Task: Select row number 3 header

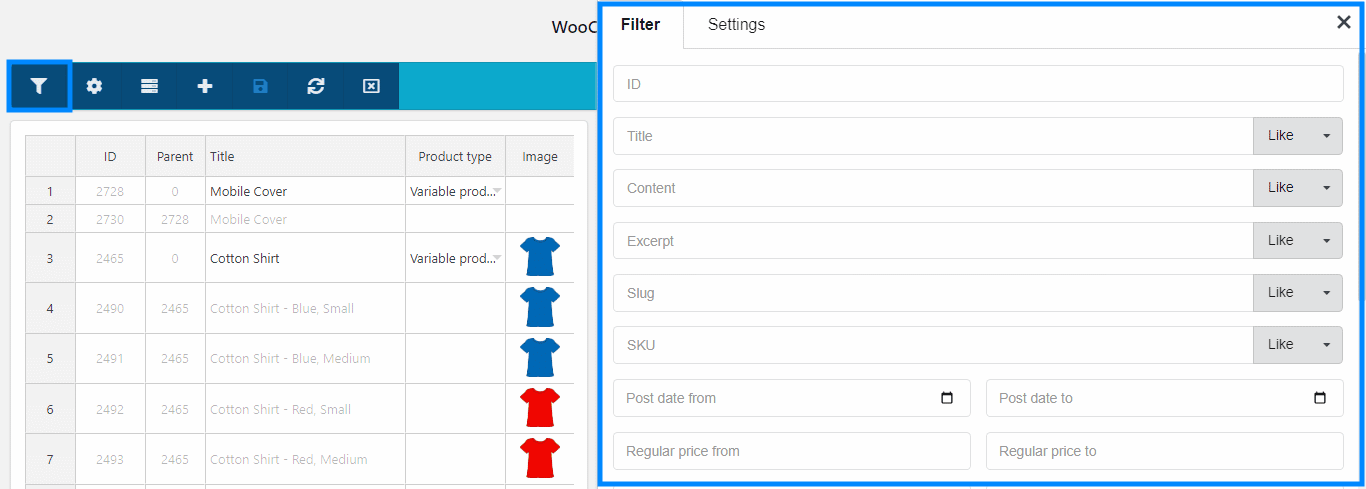Action: coord(50,258)
